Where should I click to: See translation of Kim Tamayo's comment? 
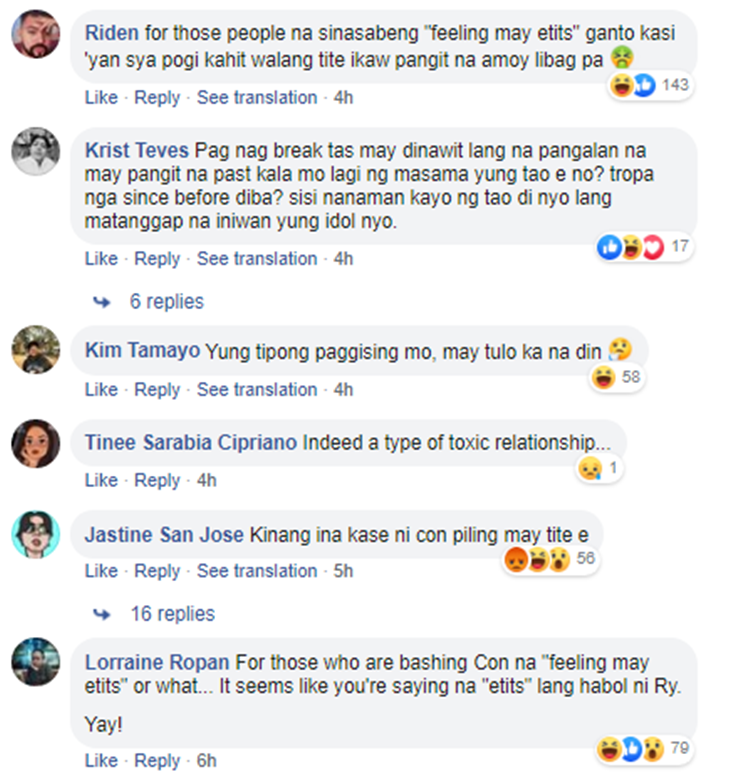click(257, 390)
